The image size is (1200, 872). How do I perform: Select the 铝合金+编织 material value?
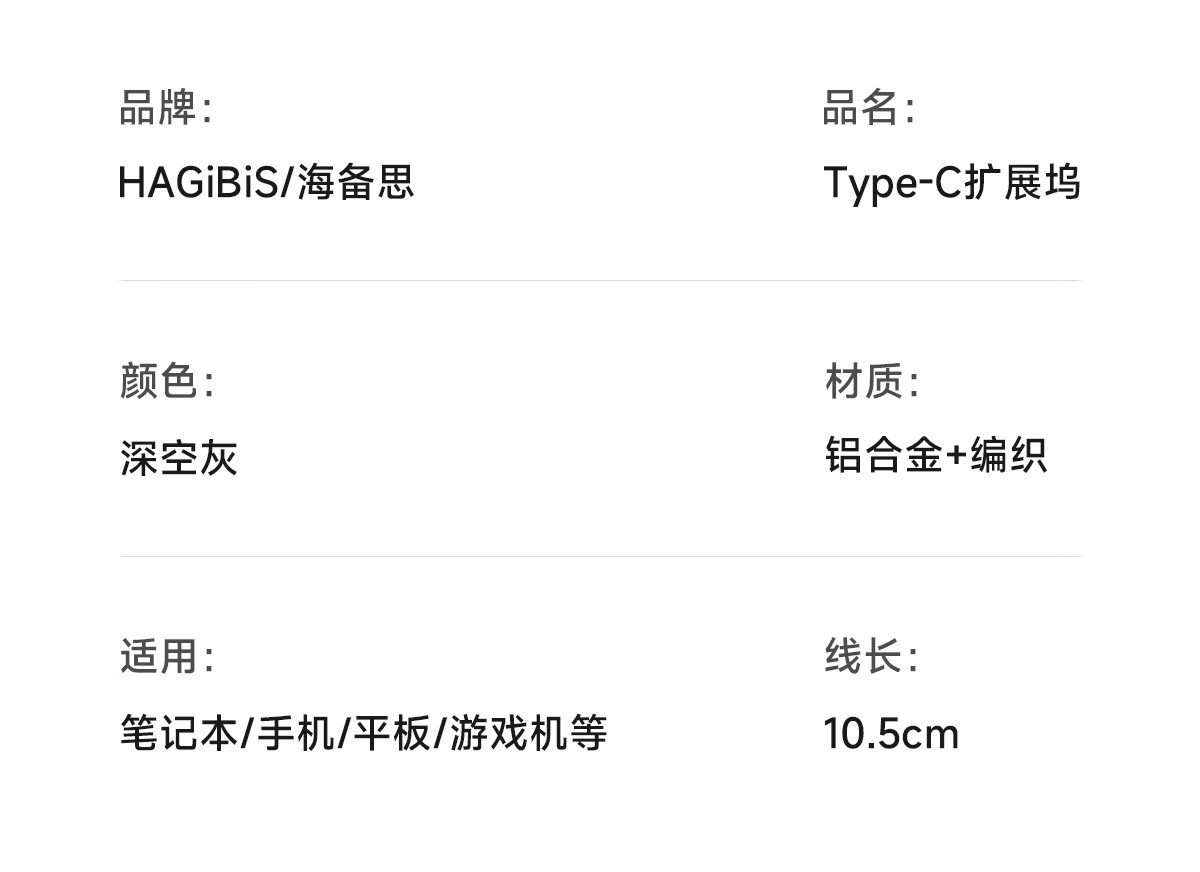click(936, 455)
